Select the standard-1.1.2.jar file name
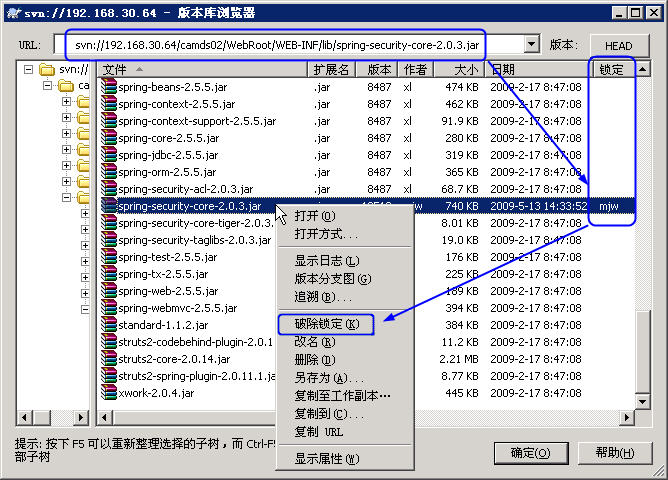 click(x=163, y=325)
